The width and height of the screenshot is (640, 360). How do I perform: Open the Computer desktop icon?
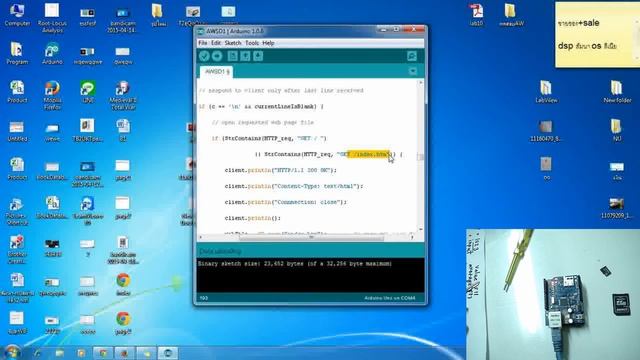coord(17,15)
